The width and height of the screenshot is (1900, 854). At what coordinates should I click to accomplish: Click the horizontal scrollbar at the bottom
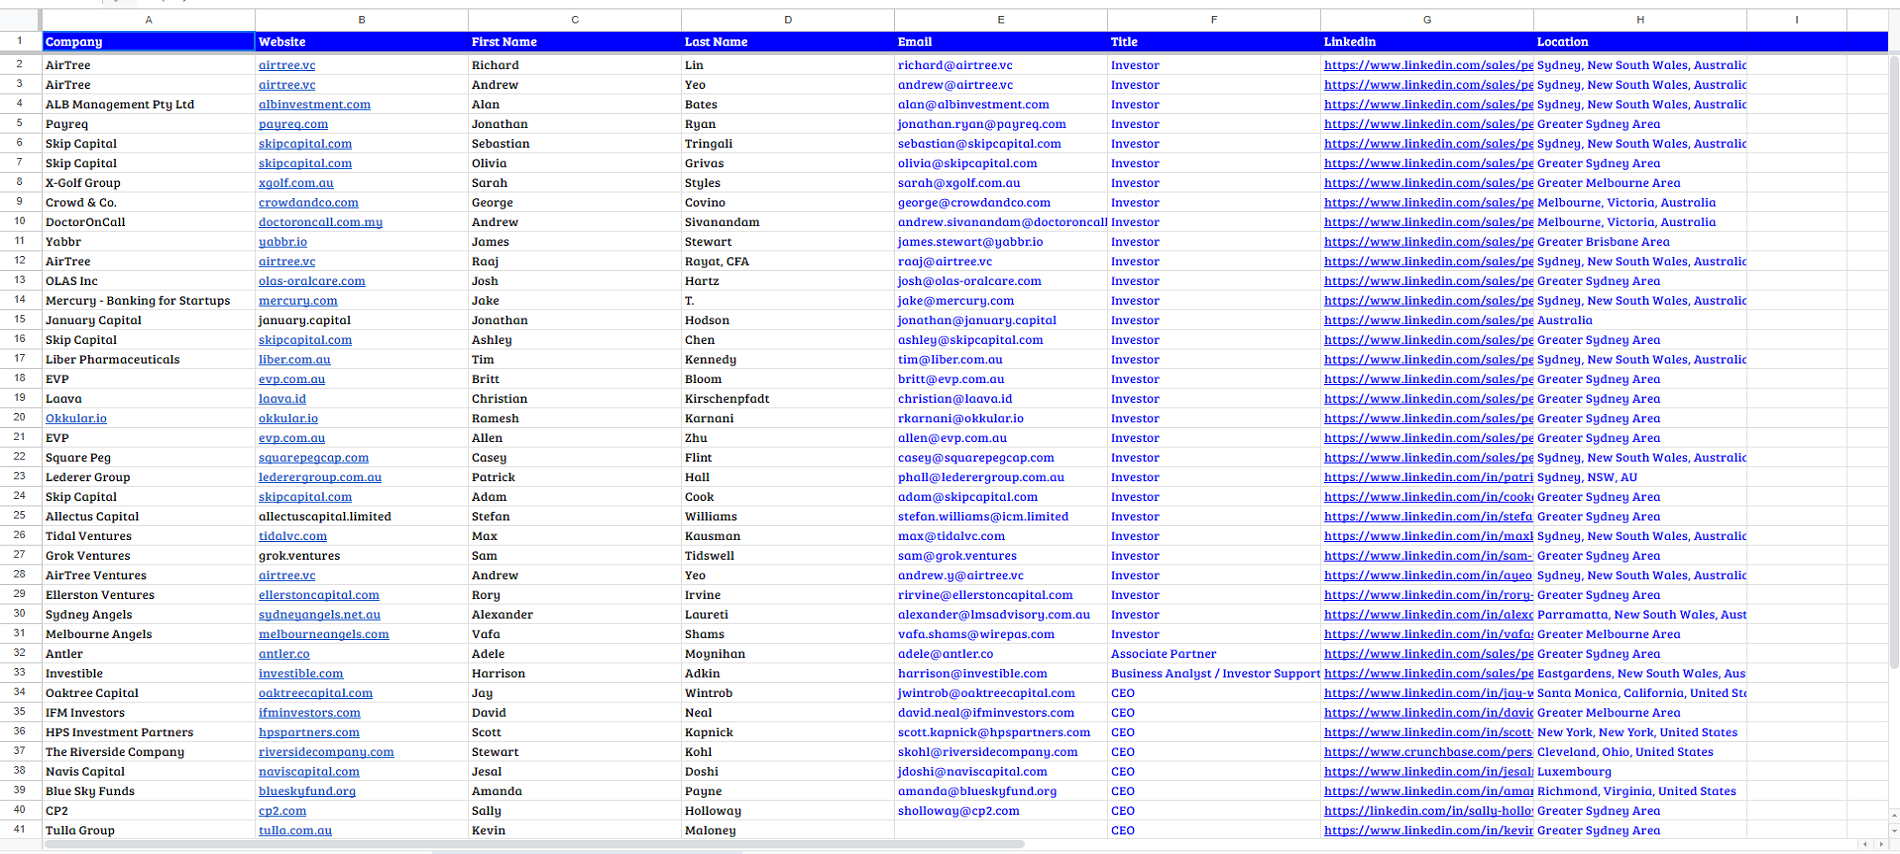(535, 845)
